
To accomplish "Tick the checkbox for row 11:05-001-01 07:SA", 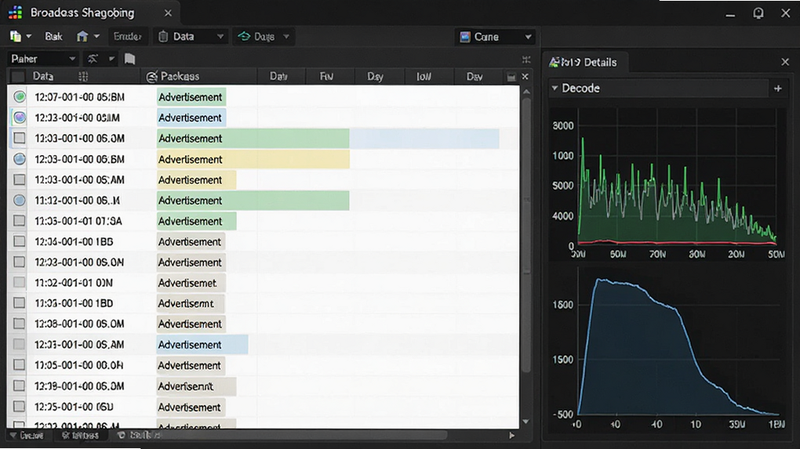I will [x=19, y=220].
